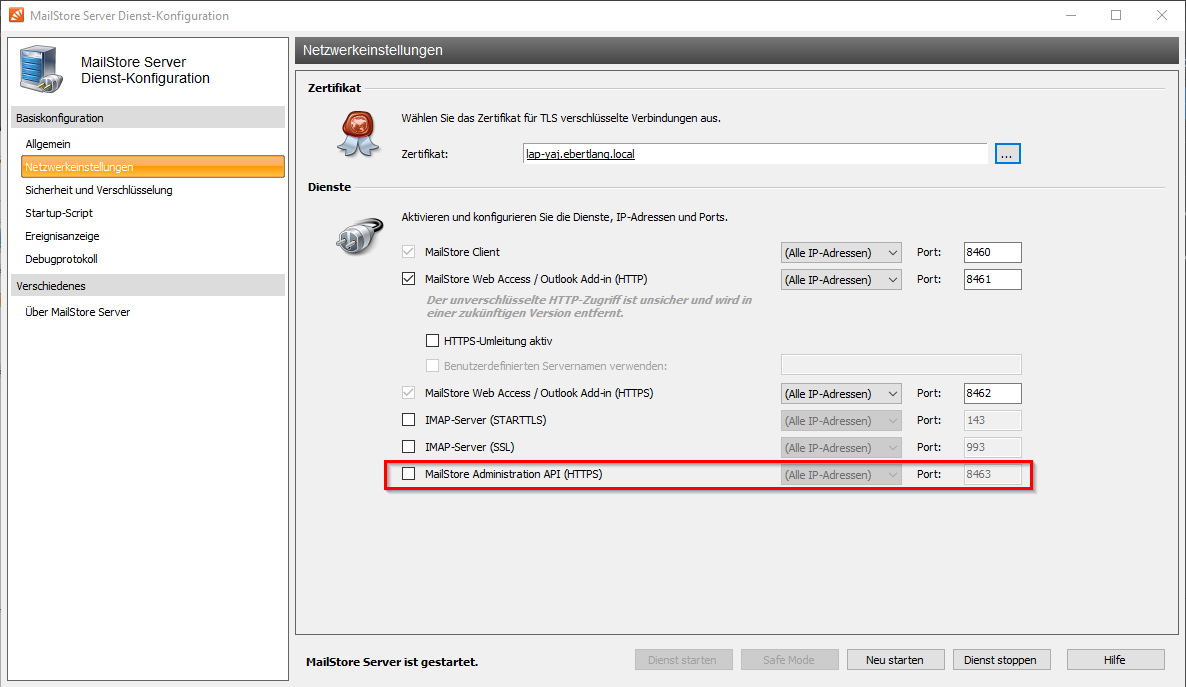The width and height of the screenshot is (1186, 687).
Task: Click the Hilfe button
Action: 1115,660
